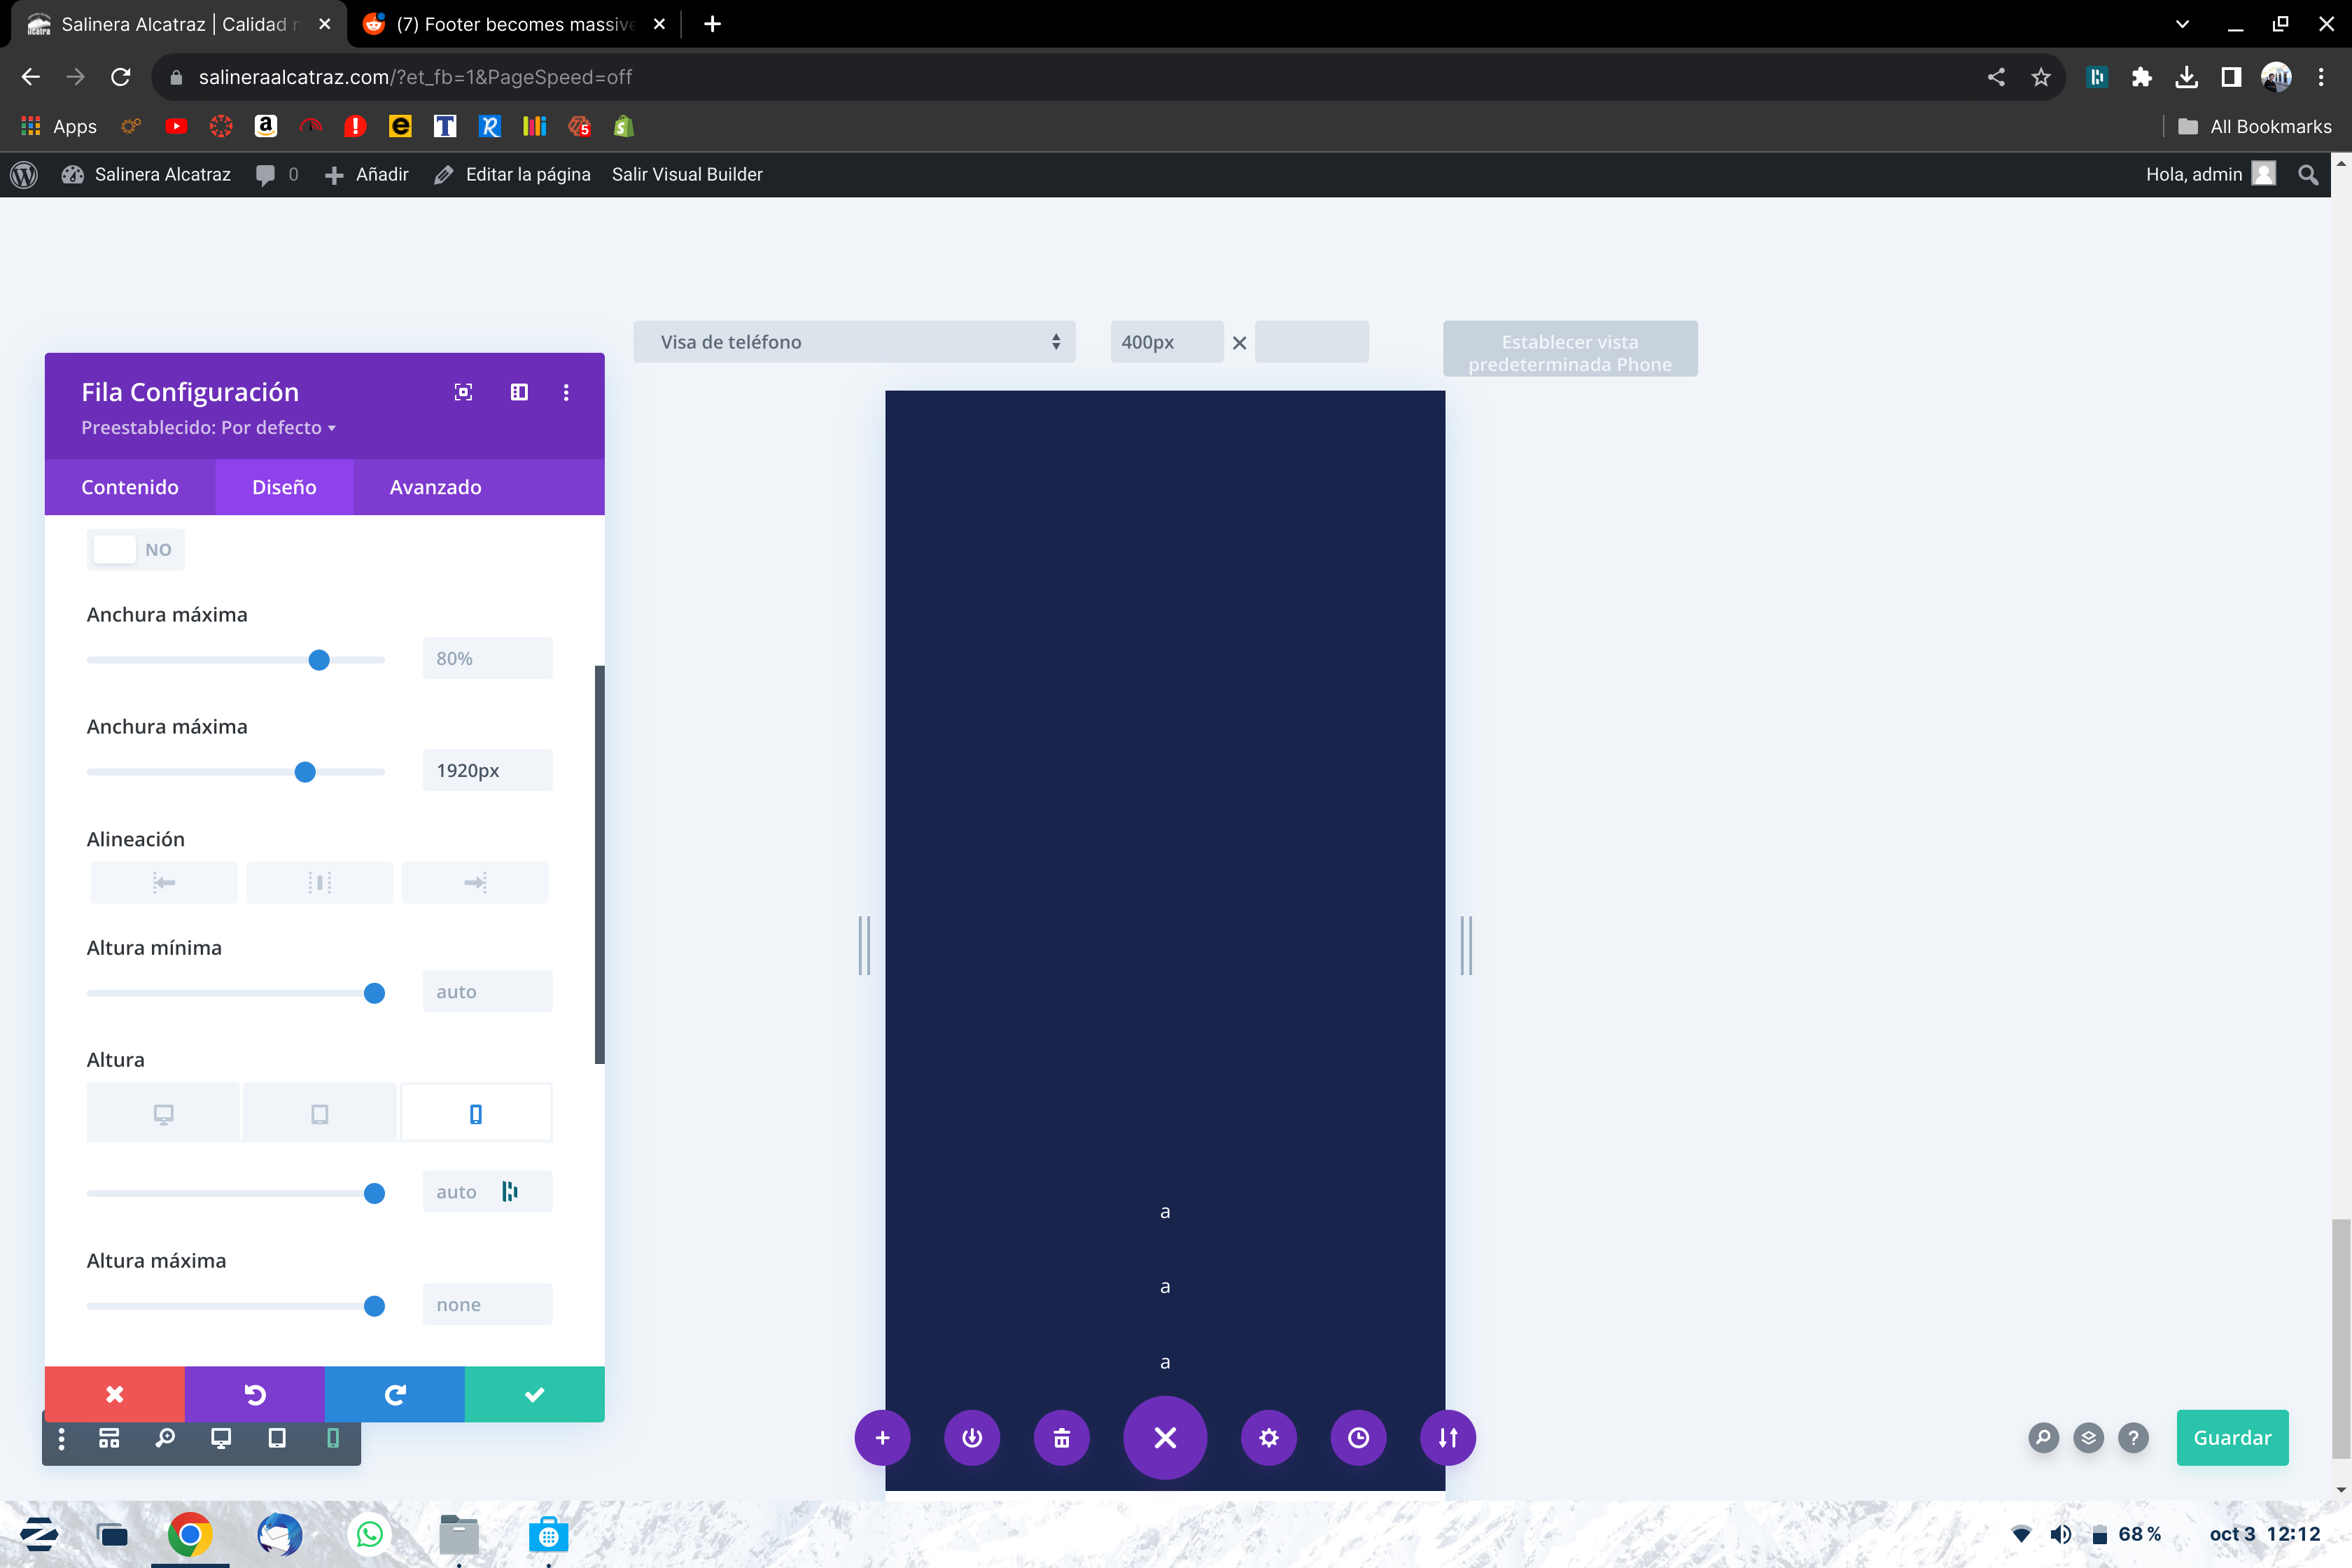Click the Altura mínima slider handle
2352x1568 pixels.
pos(374,993)
